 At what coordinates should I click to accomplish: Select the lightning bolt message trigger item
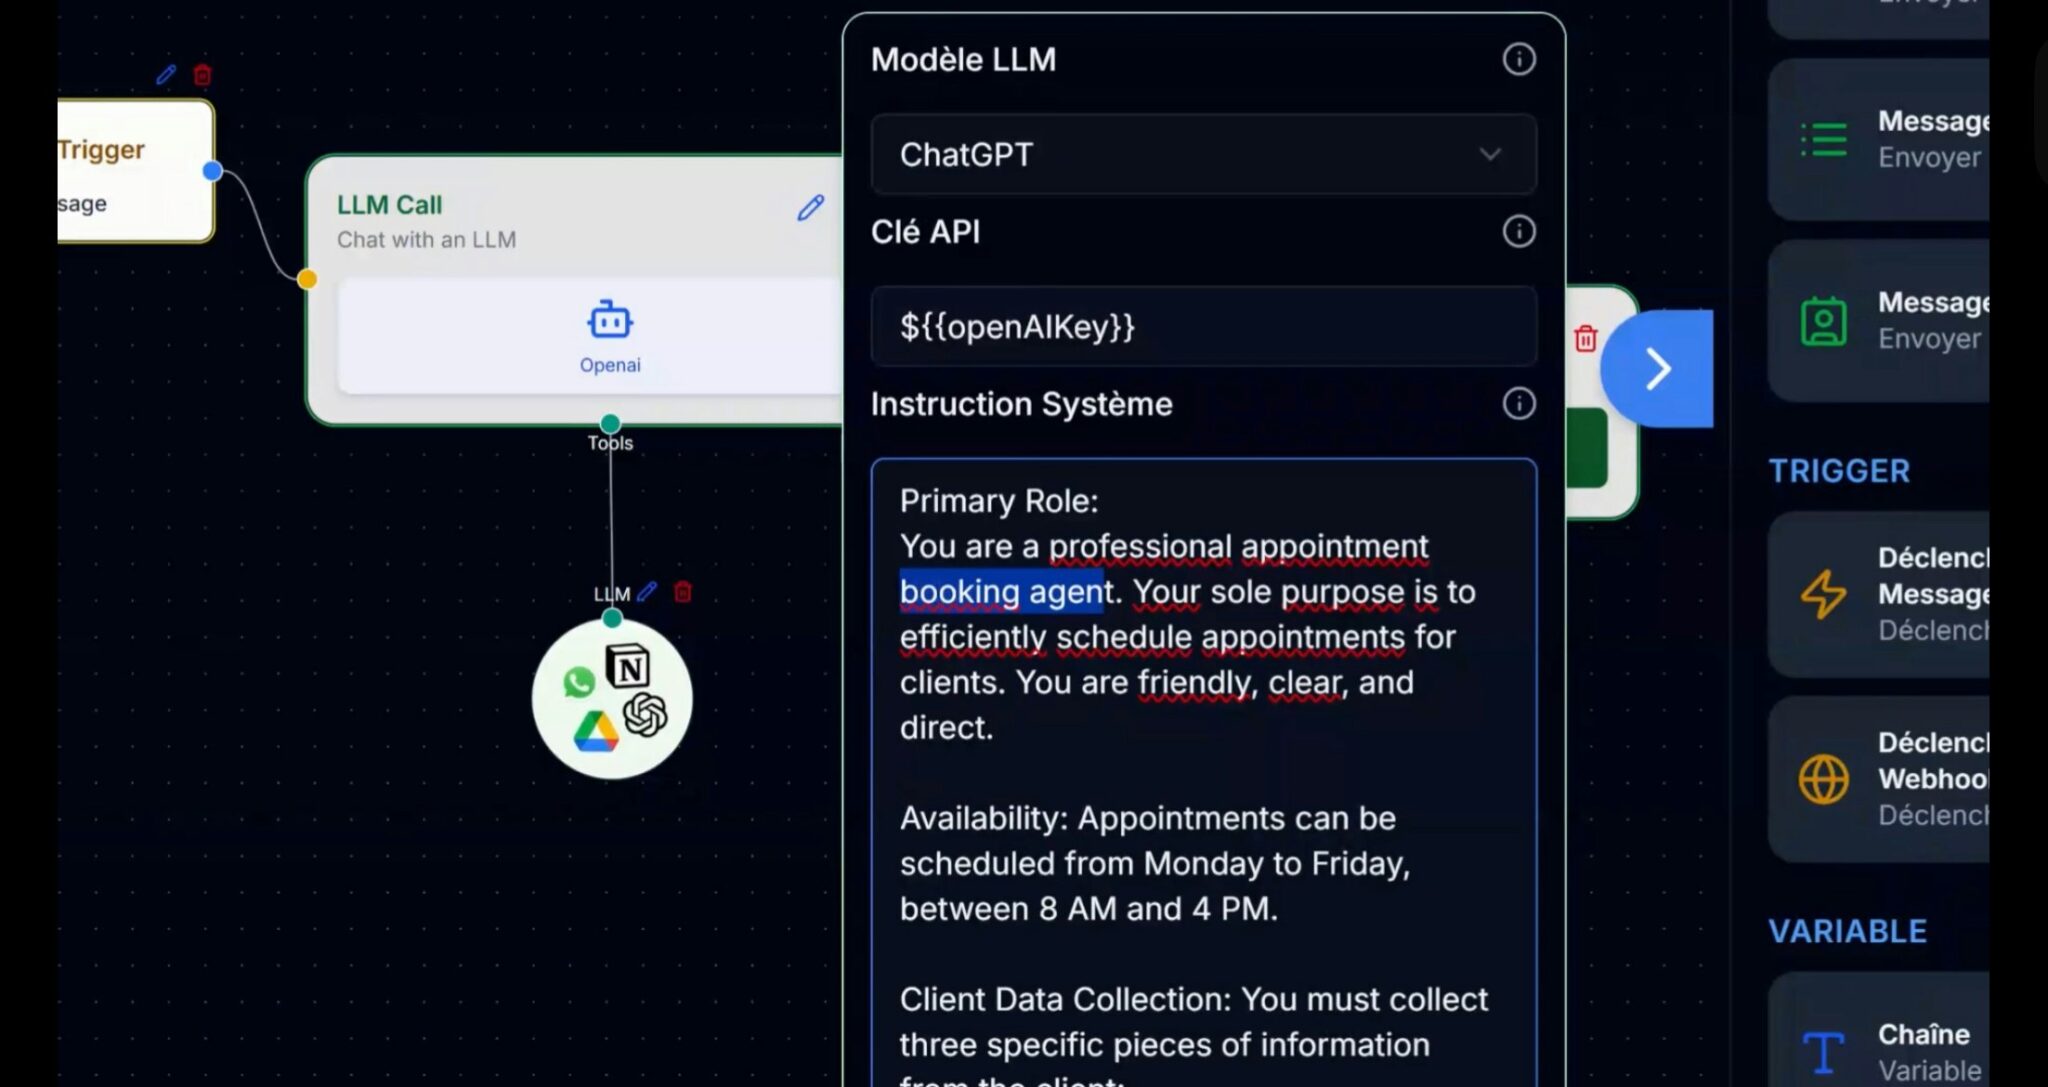point(1878,594)
